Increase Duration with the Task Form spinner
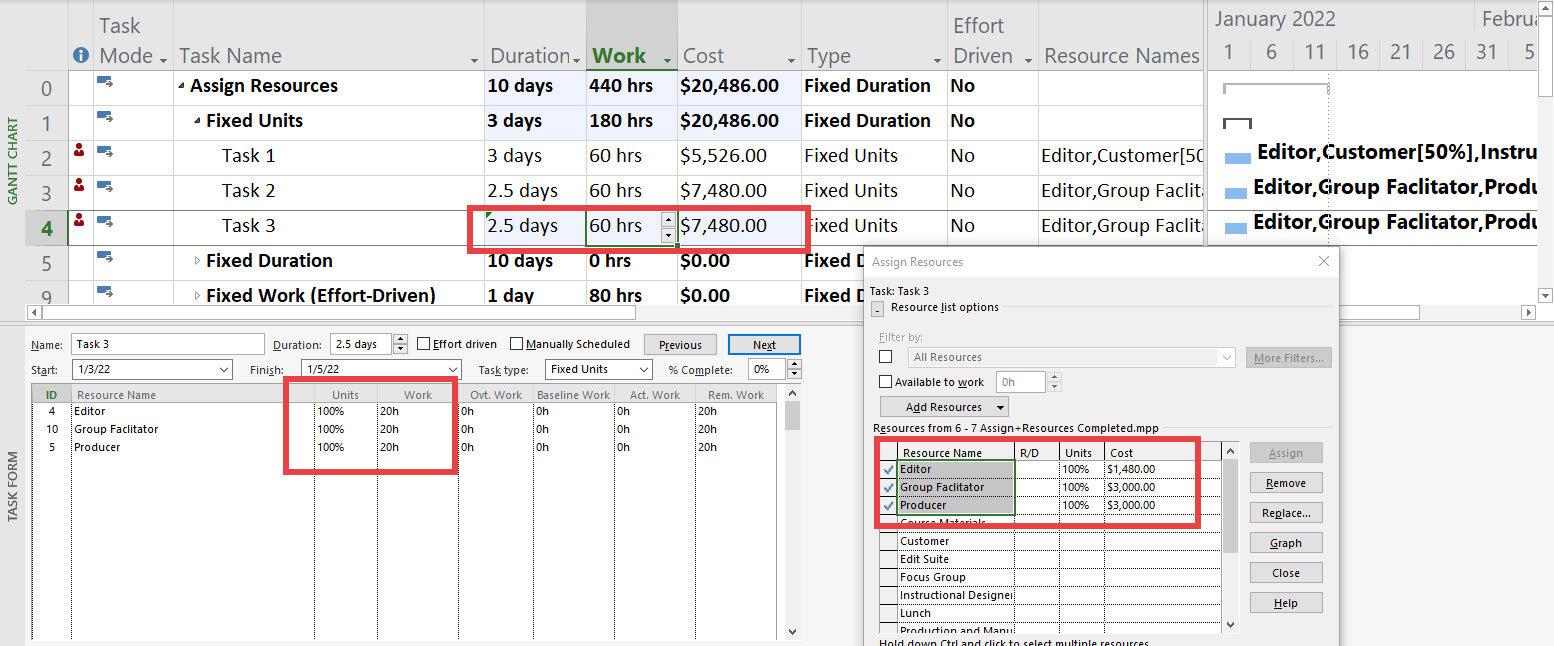Screen dimensions: 1554x646 [401, 340]
